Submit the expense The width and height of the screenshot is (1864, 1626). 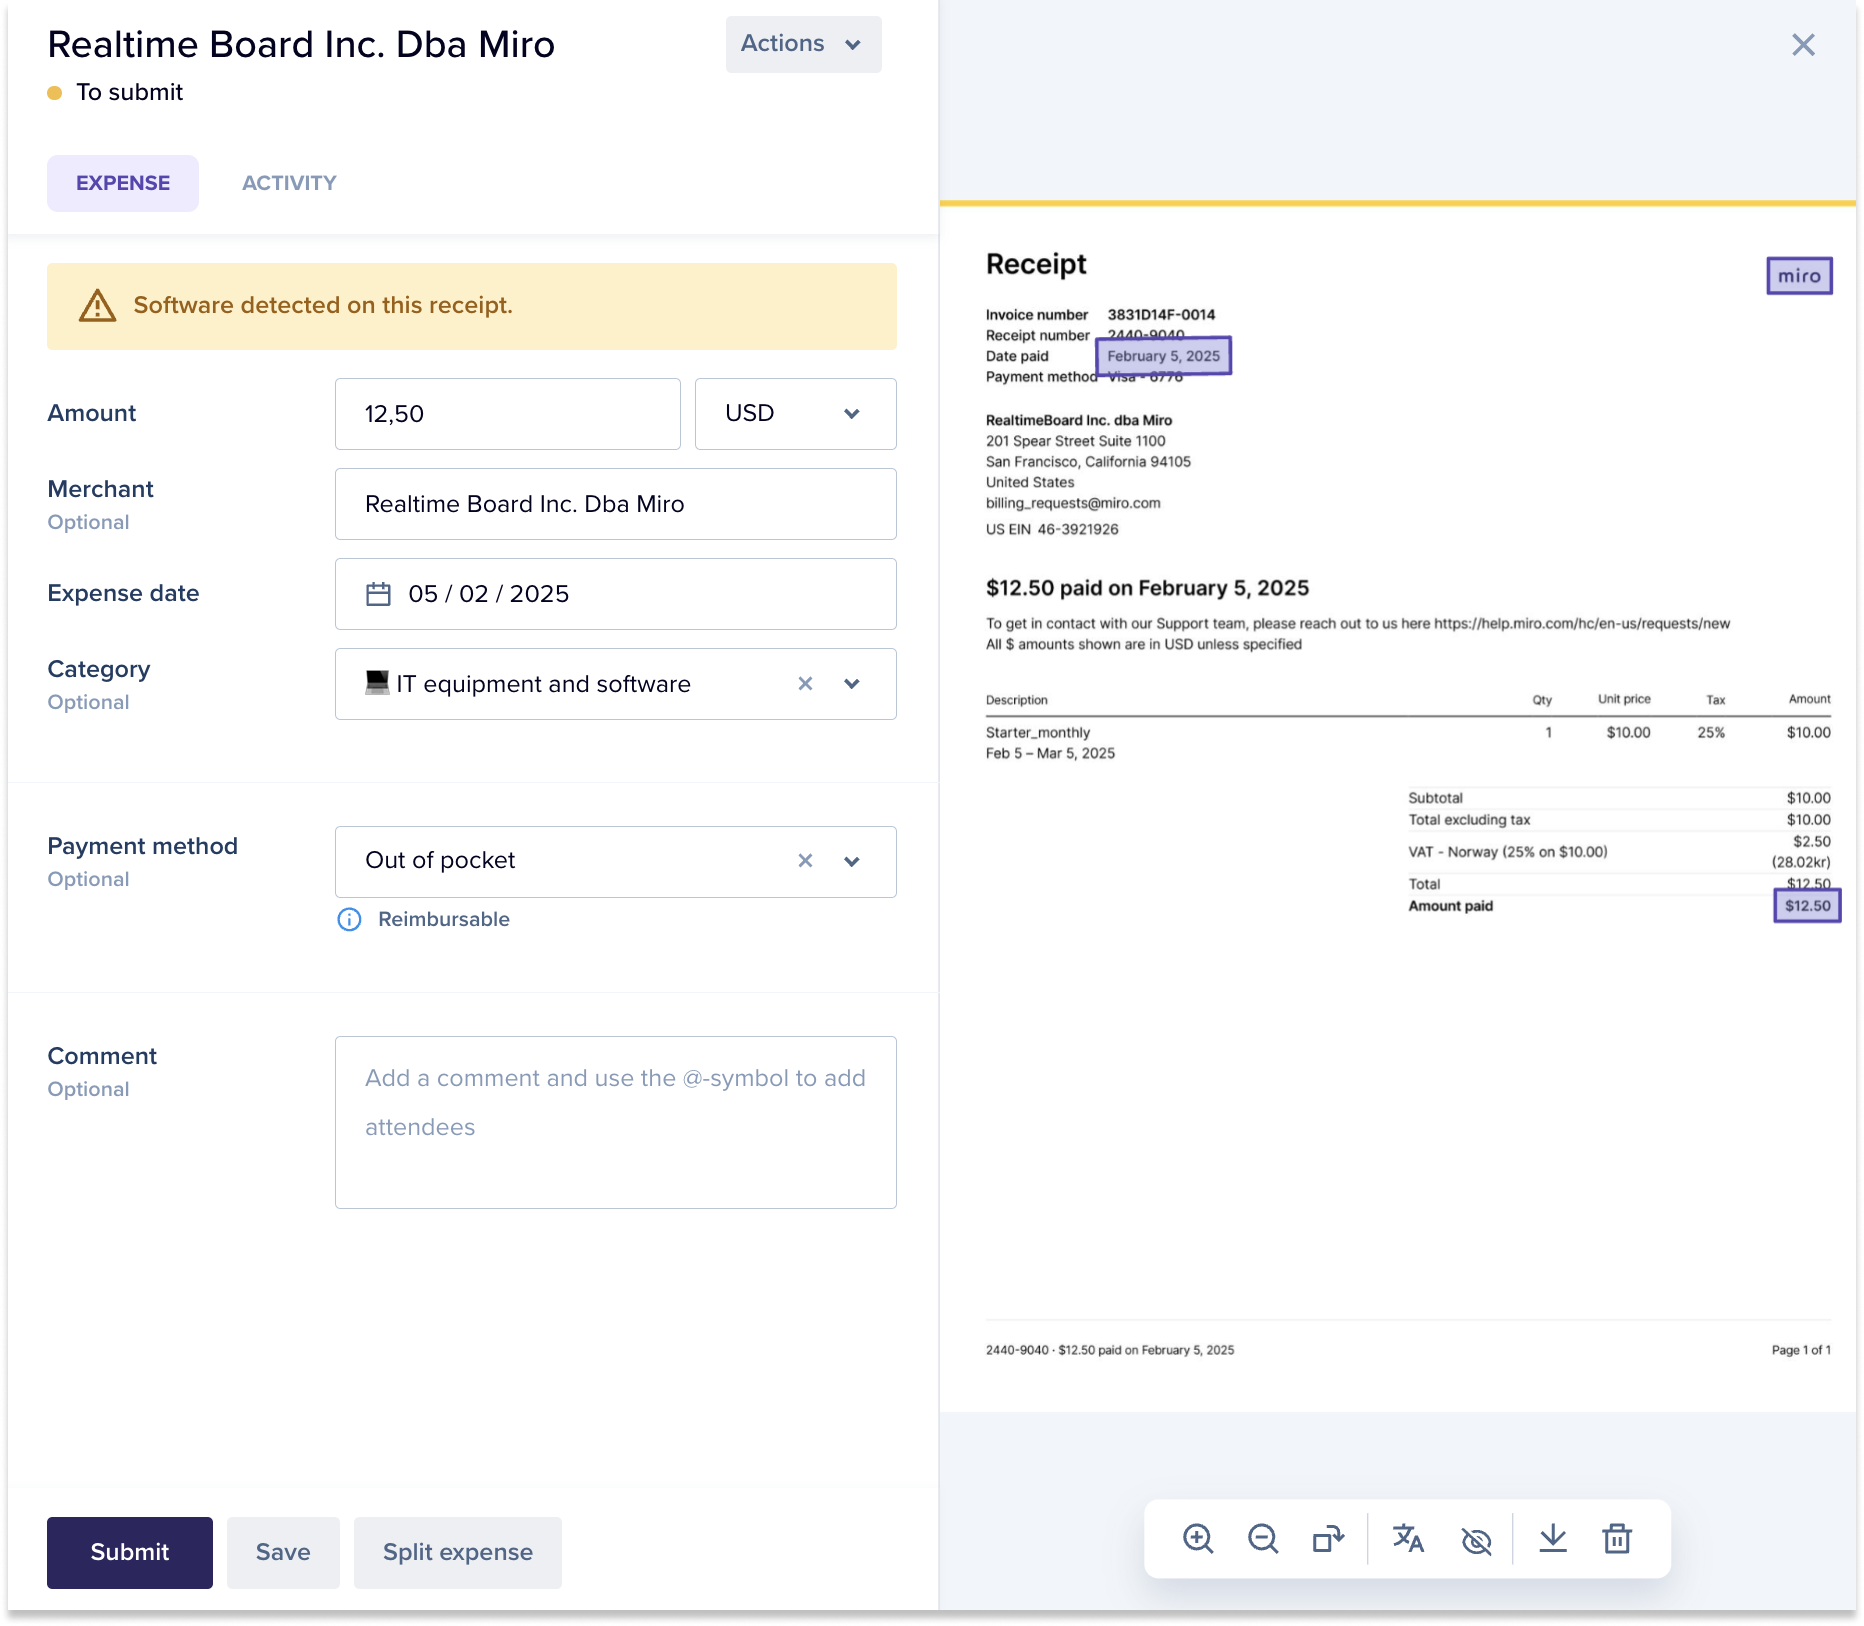[x=130, y=1553]
